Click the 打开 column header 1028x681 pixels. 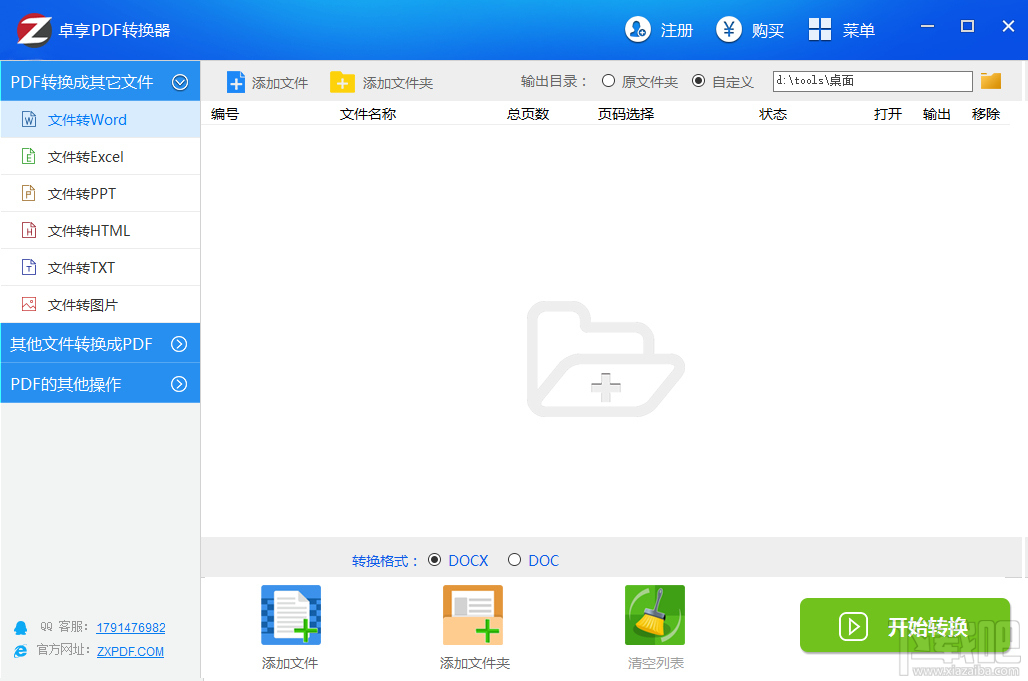888,114
